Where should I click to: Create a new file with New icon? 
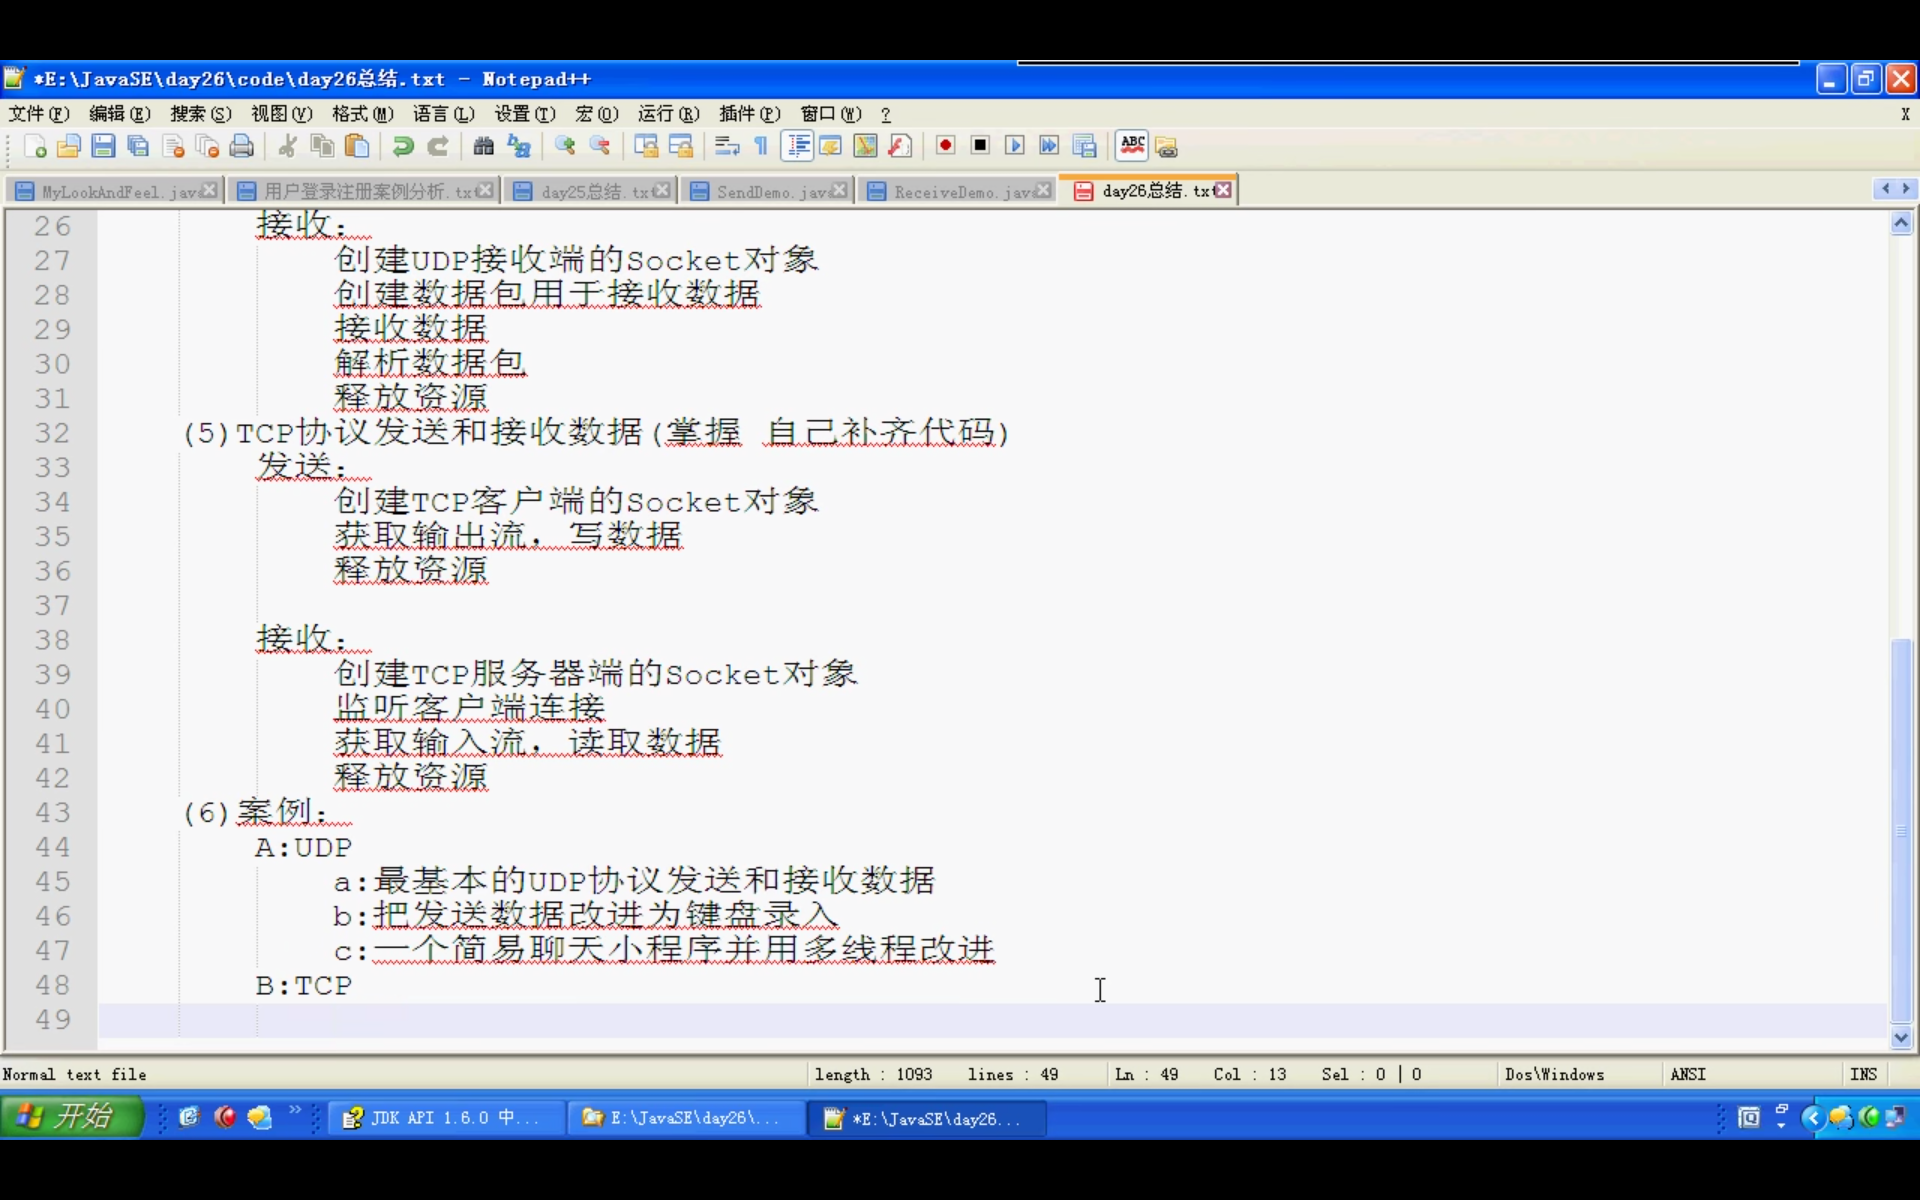[35, 147]
